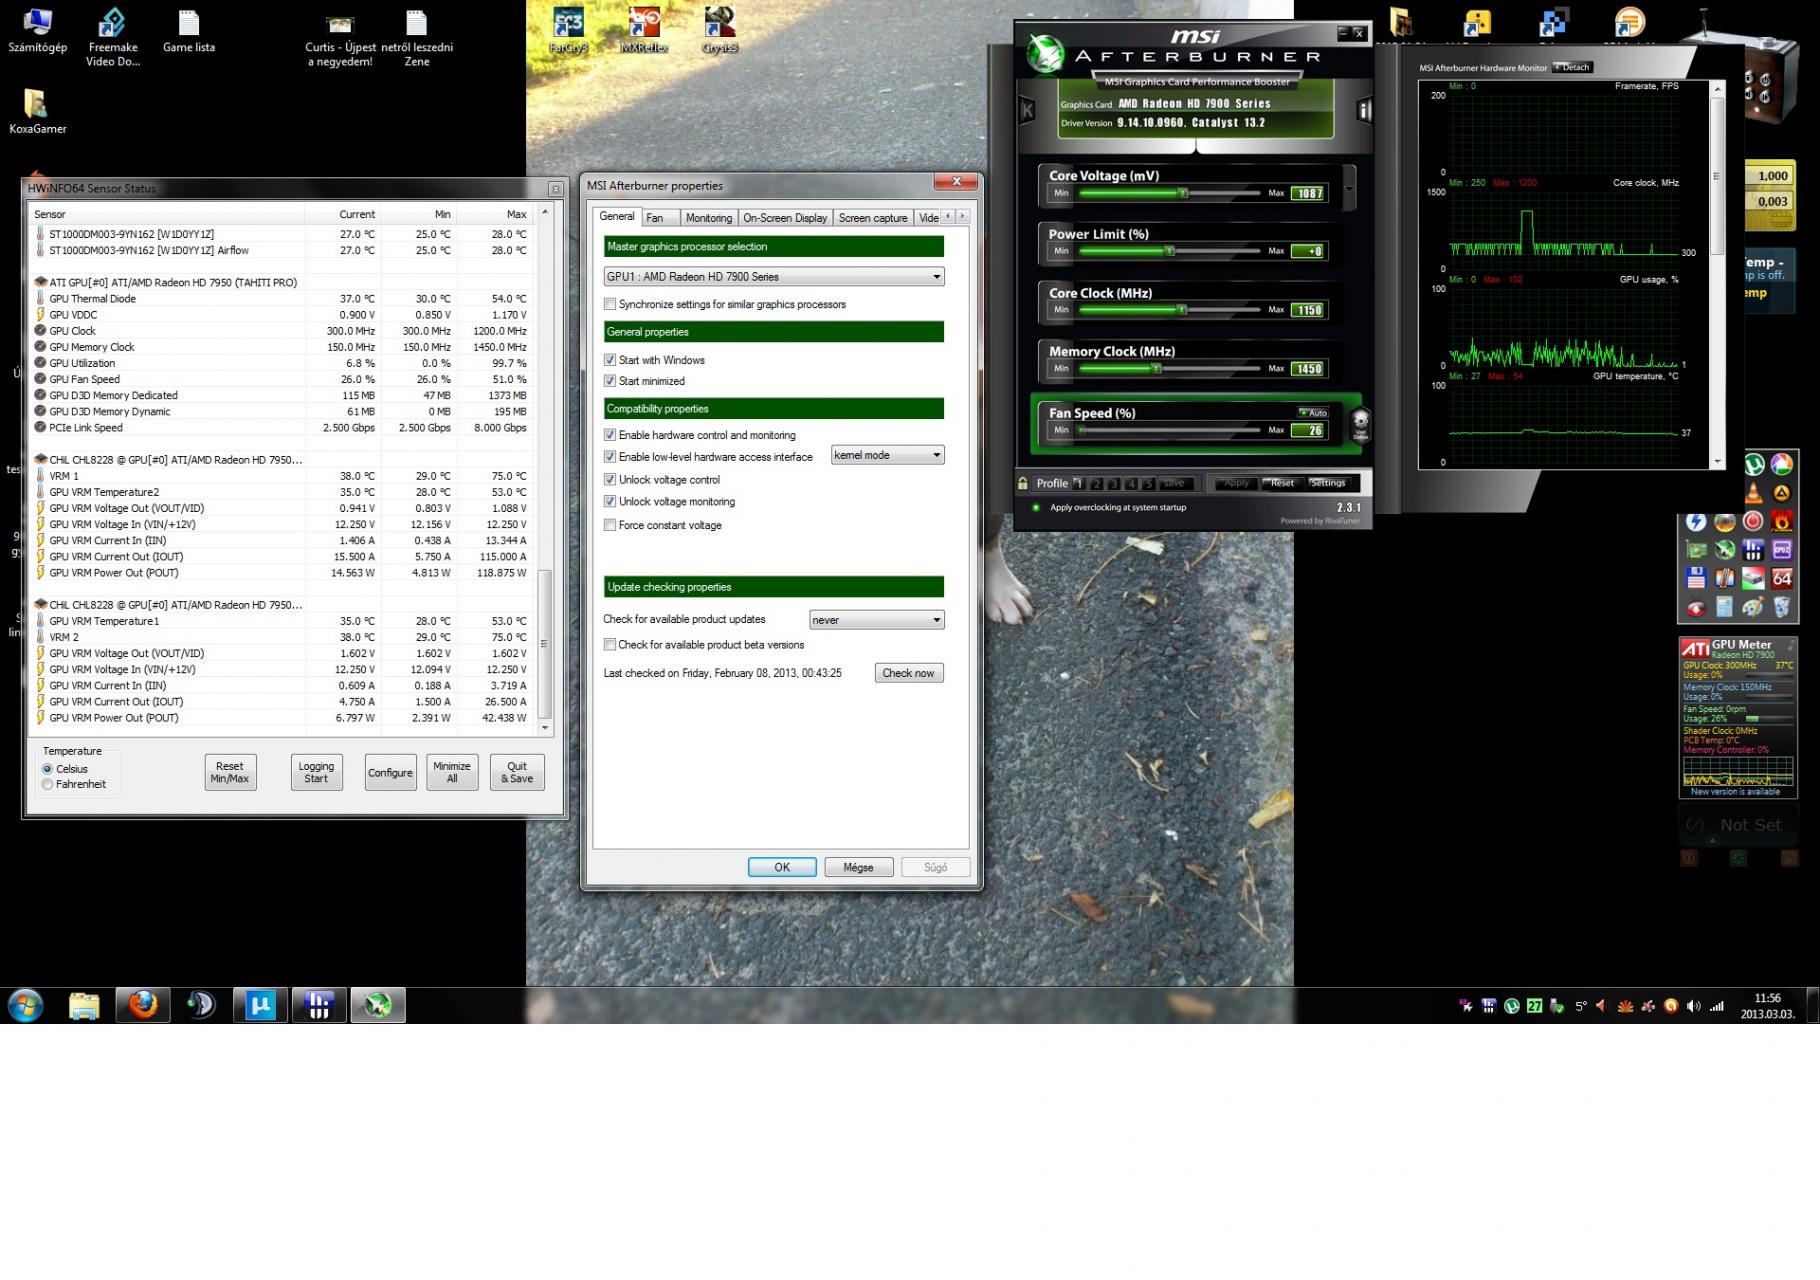Open CPU-Z from the launcher gadget
This screenshot has width=1820, height=1280.
pos(1782,550)
